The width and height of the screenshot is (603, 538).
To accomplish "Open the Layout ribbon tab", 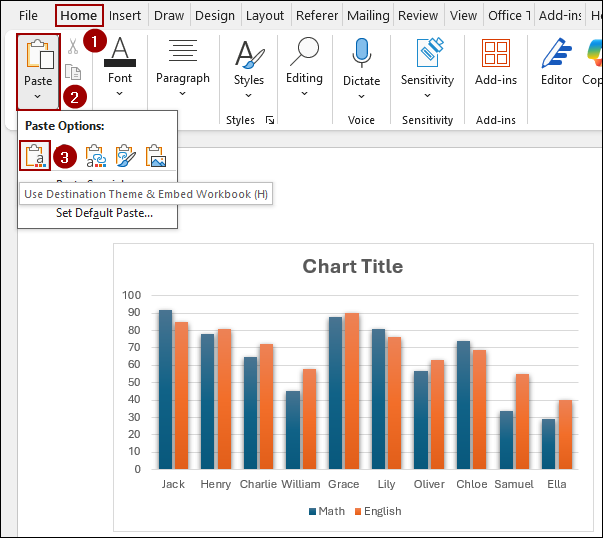I will (x=265, y=15).
